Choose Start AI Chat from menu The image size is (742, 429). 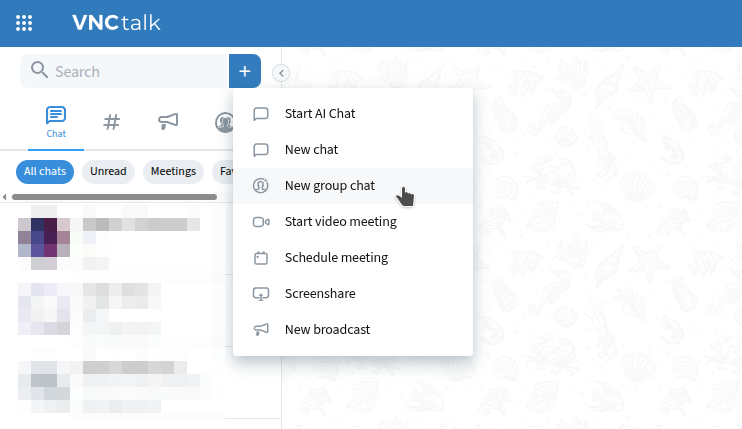click(x=320, y=114)
